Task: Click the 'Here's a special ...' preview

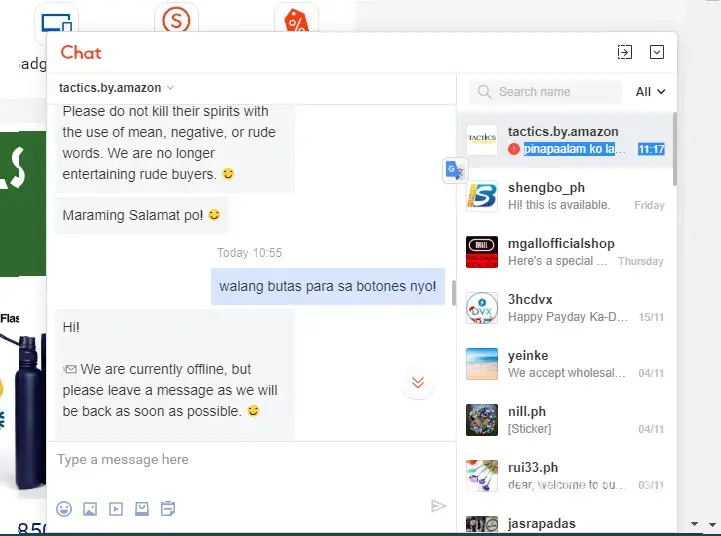Action: pyautogui.click(x=557, y=261)
